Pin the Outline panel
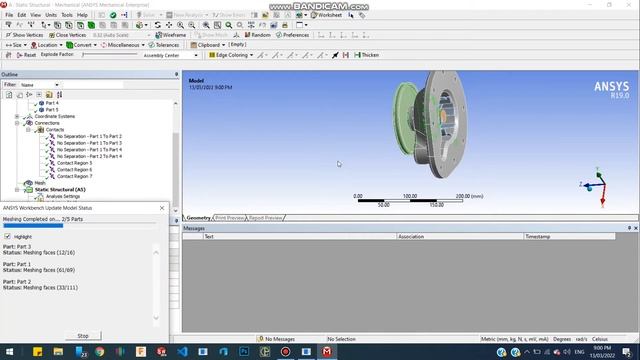Image resolution: width=640 pixels, height=360 pixels. pos(176,74)
